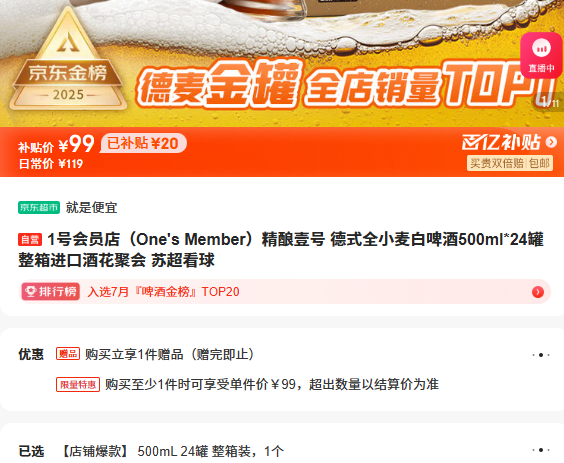Click the 限量特惠 label
Viewport: 564px width, 463px height.
[78, 385]
